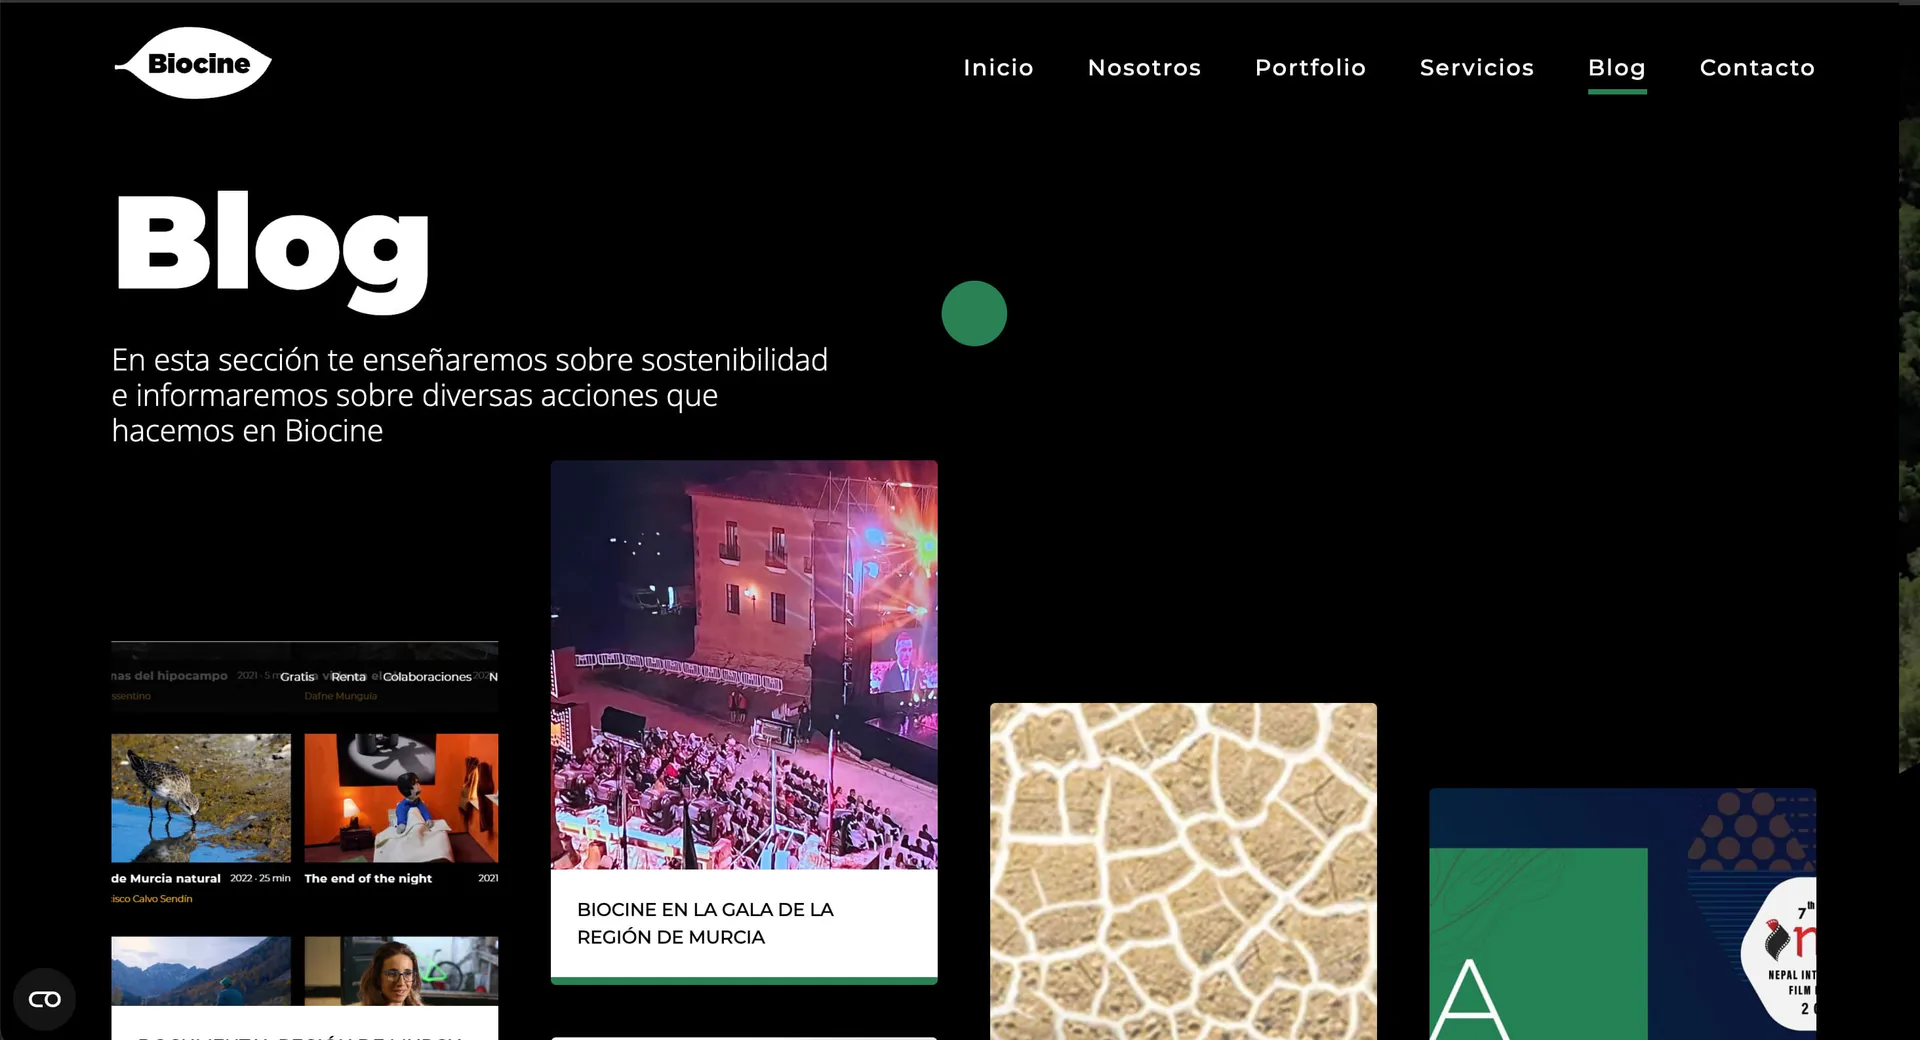This screenshot has width=1920, height=1040.
Task: Select the Colaboraciones filter label
Action: 427,677
